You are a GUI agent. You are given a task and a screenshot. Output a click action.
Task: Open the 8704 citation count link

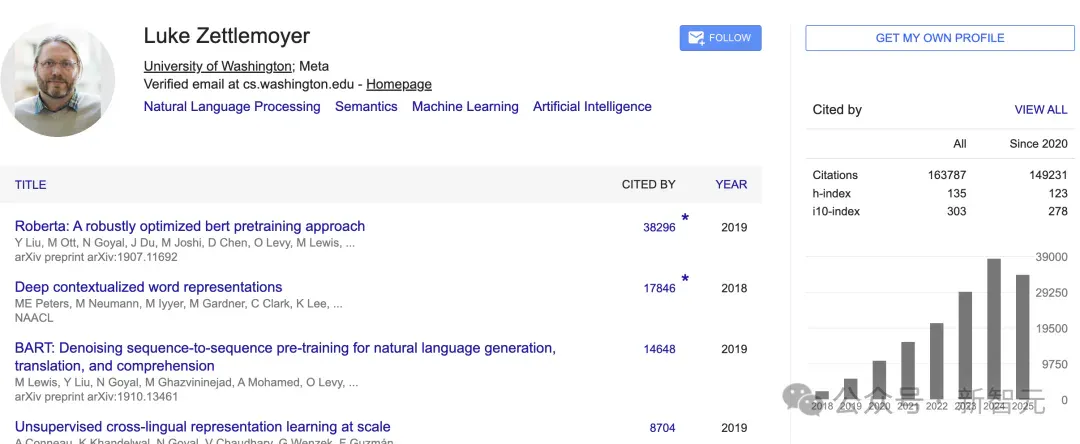click(x=663, y=428)
